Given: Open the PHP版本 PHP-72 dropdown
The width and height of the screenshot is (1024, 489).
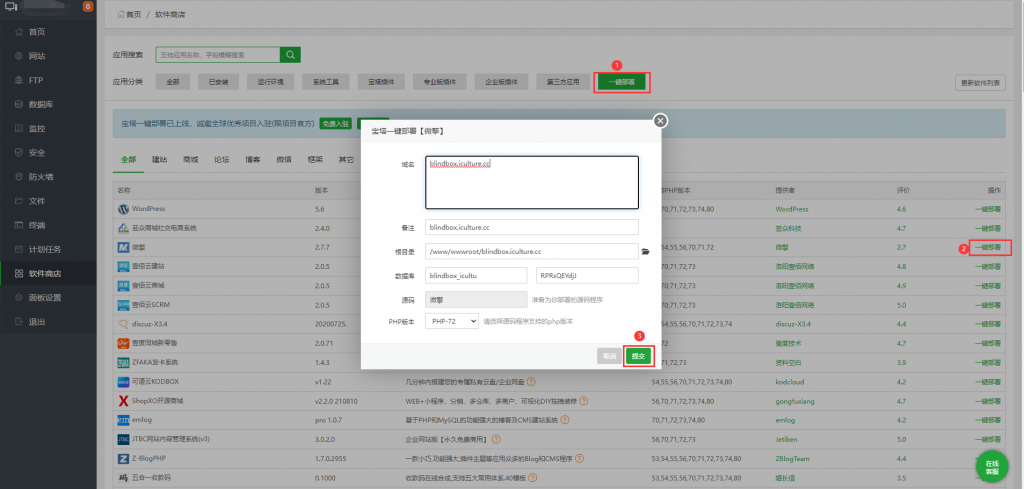Looking at the screenshot, I should point(452,321).
